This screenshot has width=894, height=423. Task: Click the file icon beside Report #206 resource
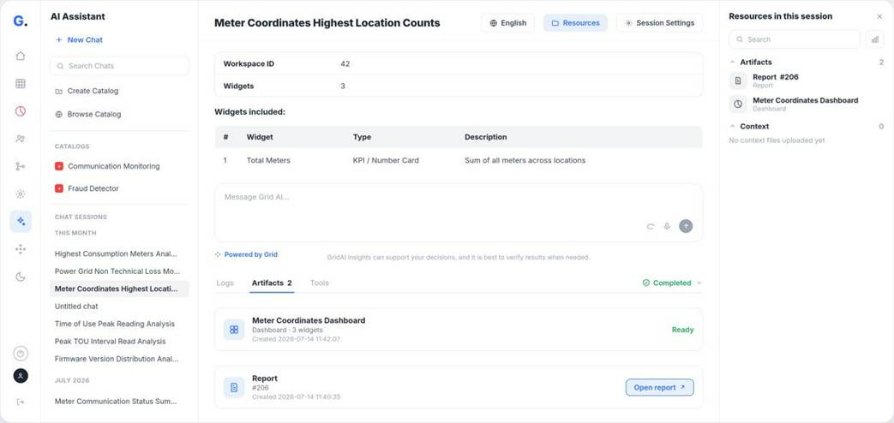click(738, 80)
